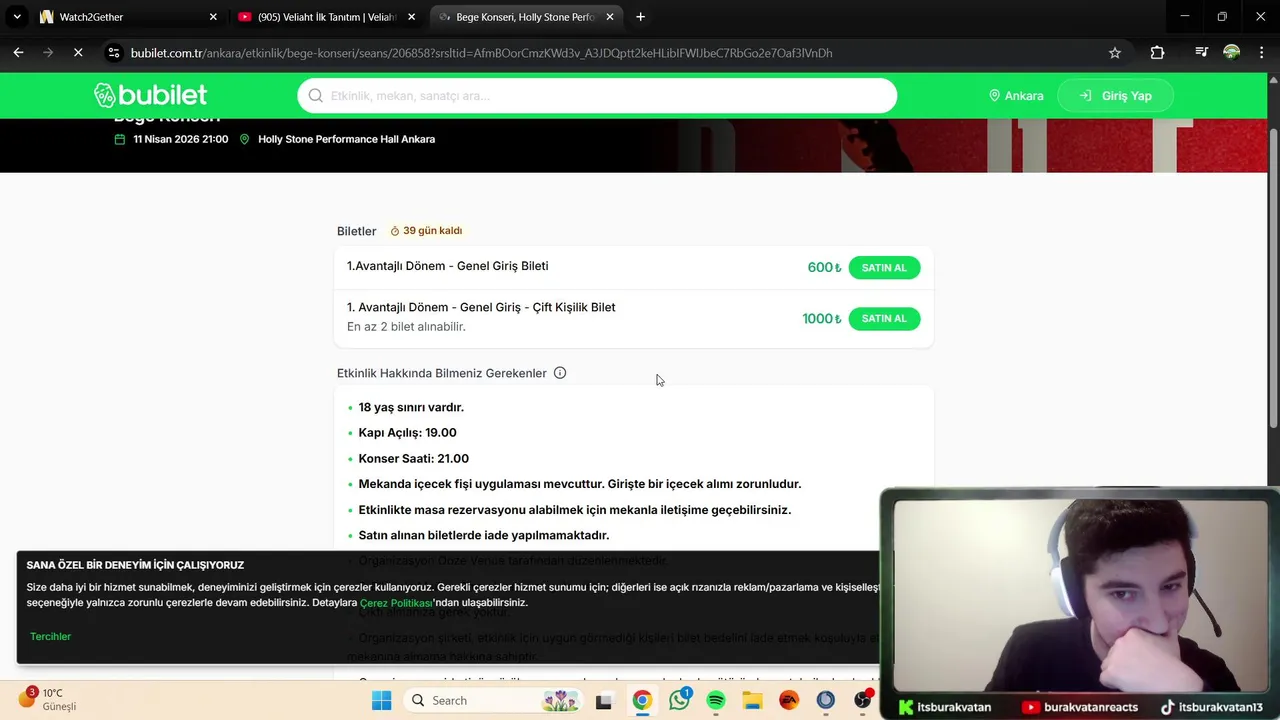Open the EA app from the taskbar
Image resolution: width=1280 pixels, height=720 pixels.
[x=789, y=701]
